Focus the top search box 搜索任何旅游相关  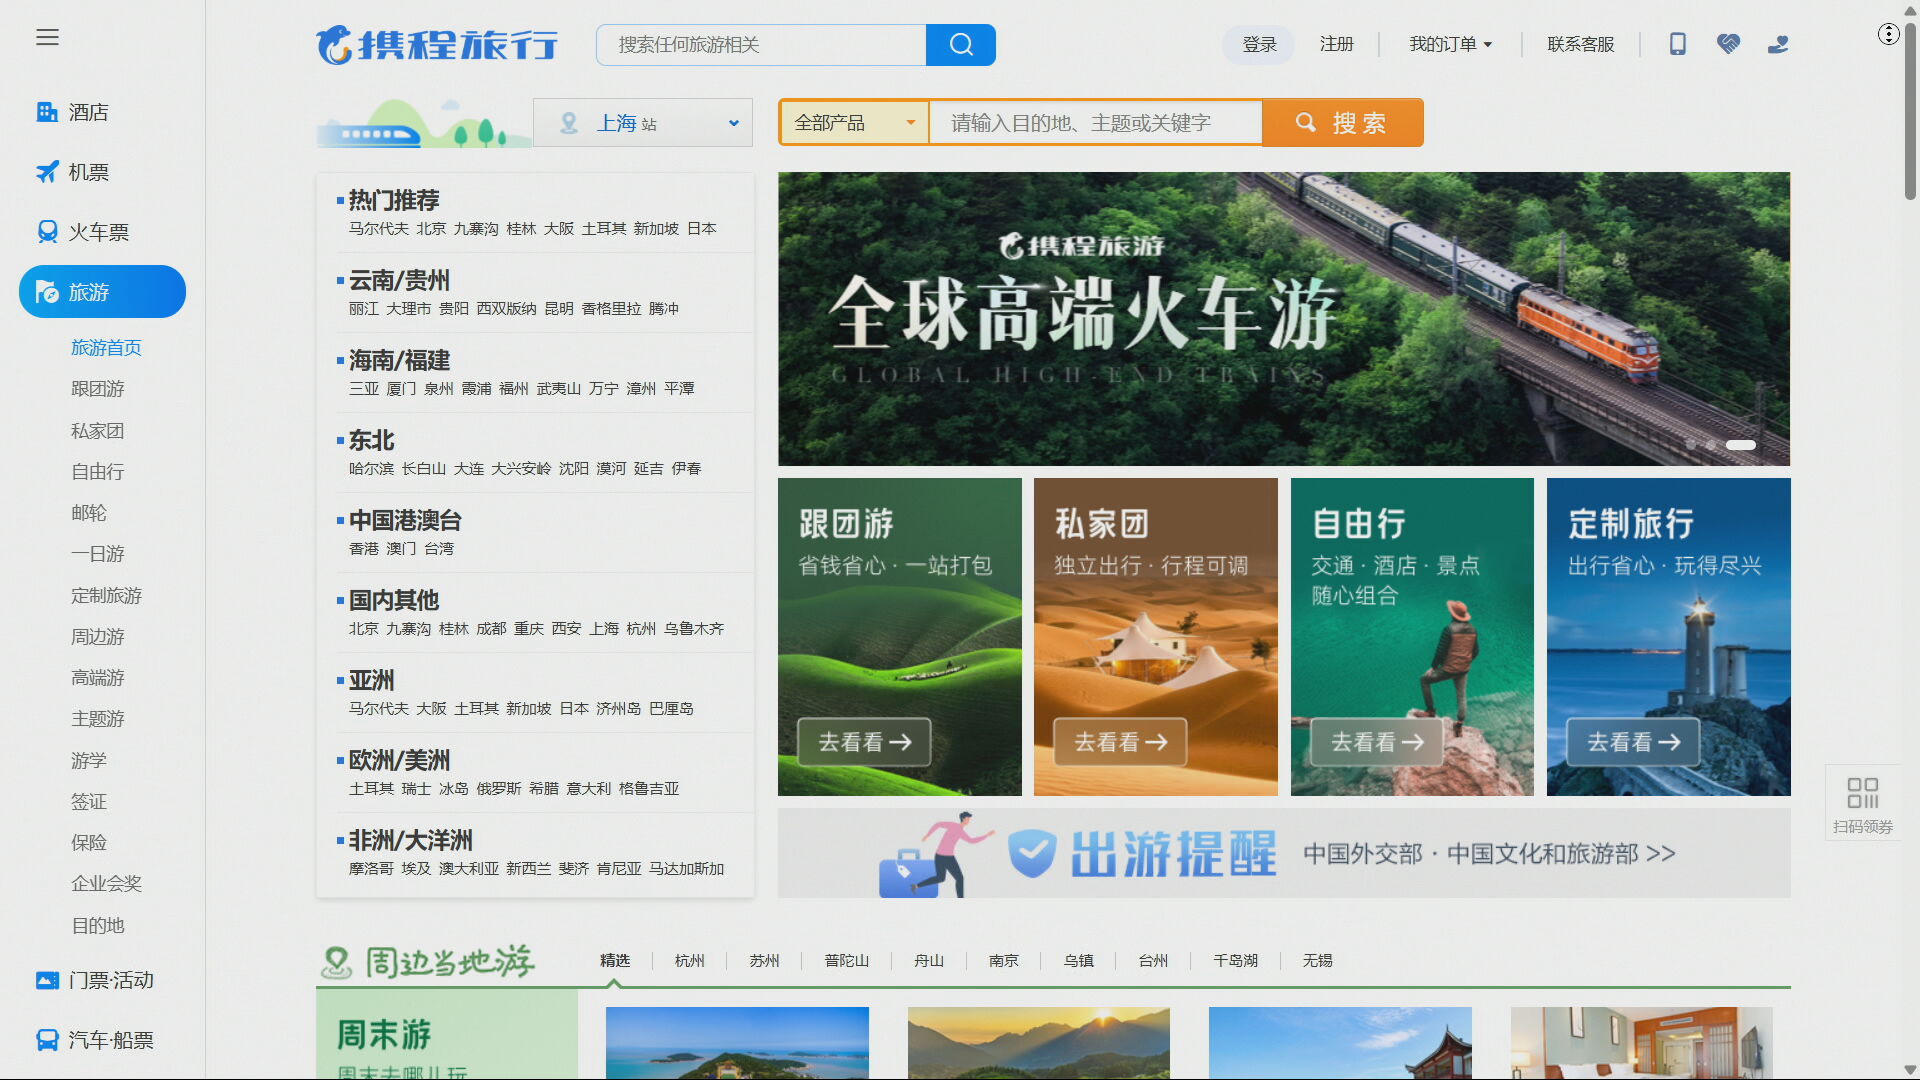point(761,45)
